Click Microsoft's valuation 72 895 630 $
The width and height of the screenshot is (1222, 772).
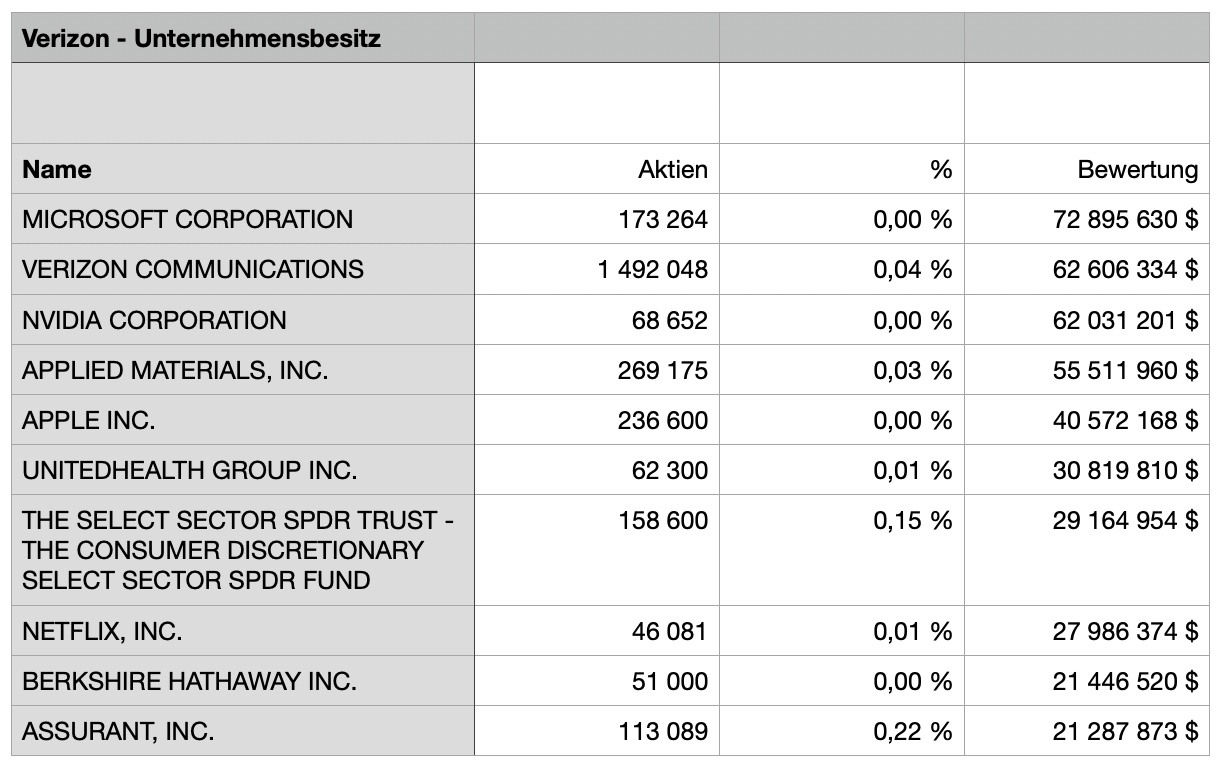pyautogui.click(x=1124, y=220)
